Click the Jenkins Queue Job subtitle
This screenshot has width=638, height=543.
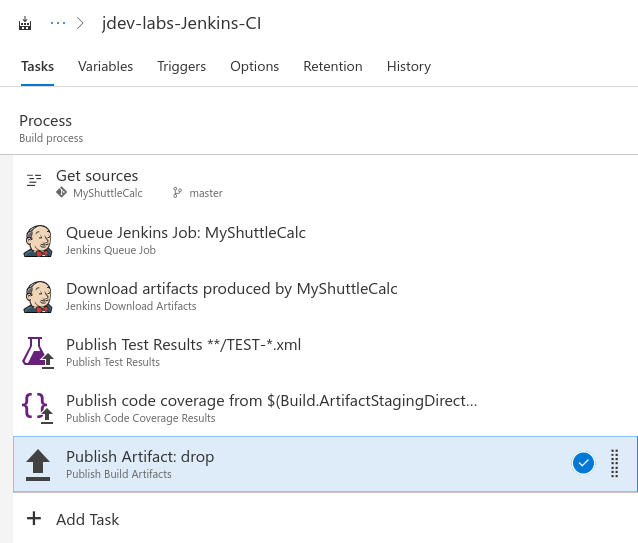[x=111, y=250]
